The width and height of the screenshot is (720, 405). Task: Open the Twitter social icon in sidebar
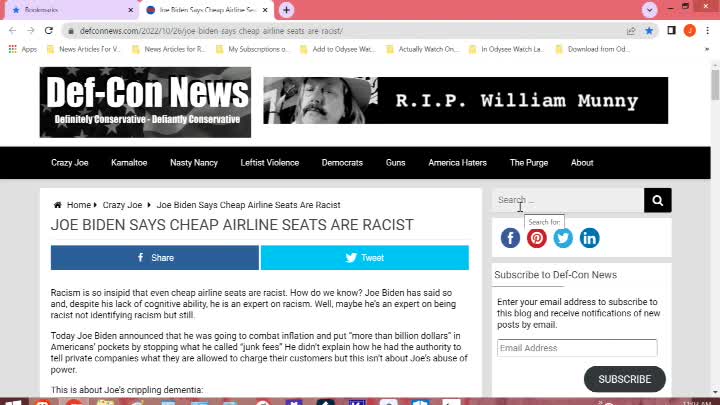point(563,238)
